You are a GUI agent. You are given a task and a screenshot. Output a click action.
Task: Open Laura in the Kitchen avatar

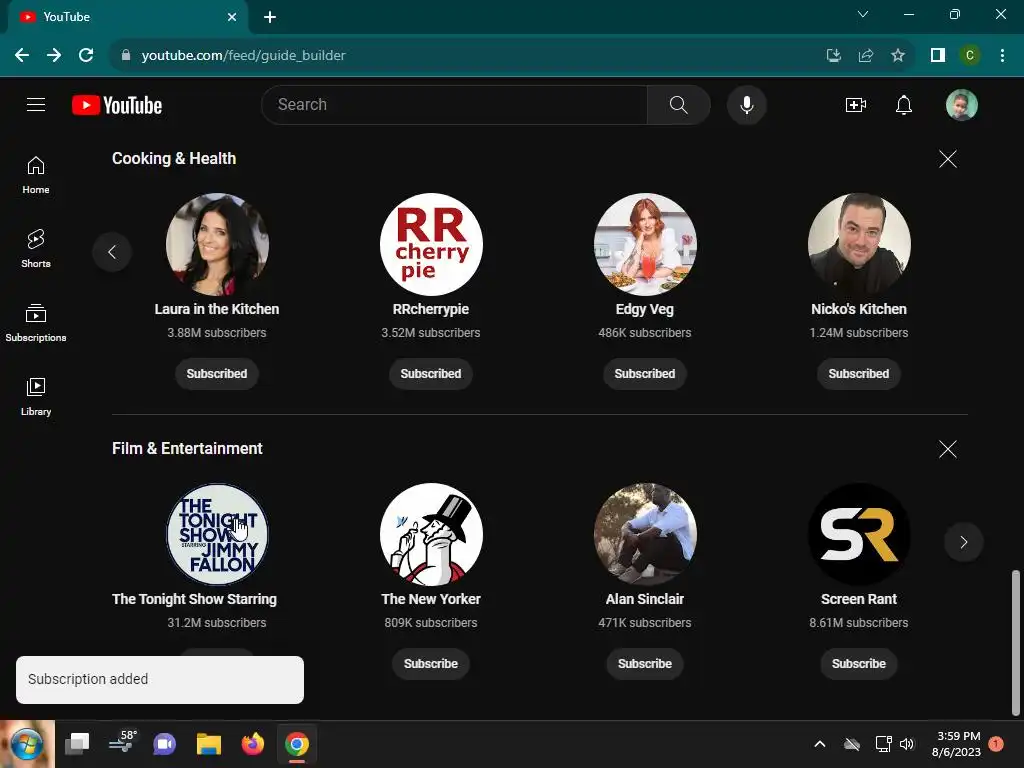click(x=217, y=244)
